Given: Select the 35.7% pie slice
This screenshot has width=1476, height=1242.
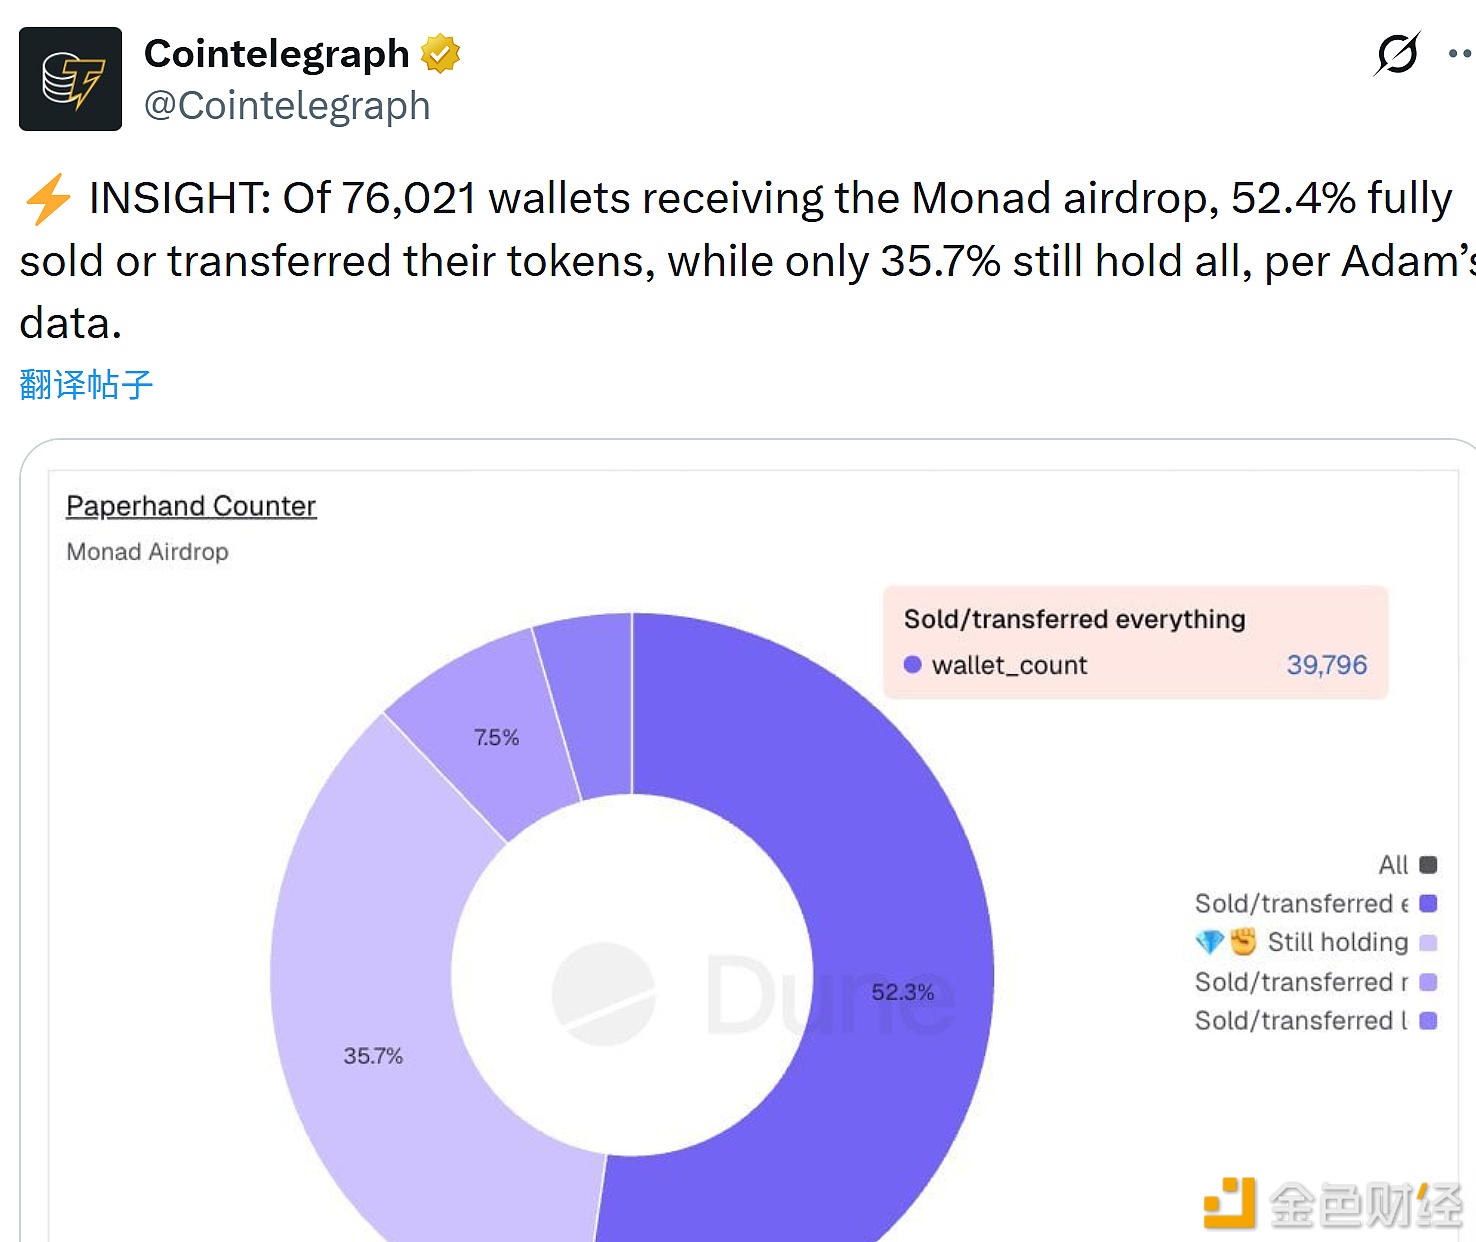Looking at the screenshot, I should pyautogui.click(x=374, y=1055).
